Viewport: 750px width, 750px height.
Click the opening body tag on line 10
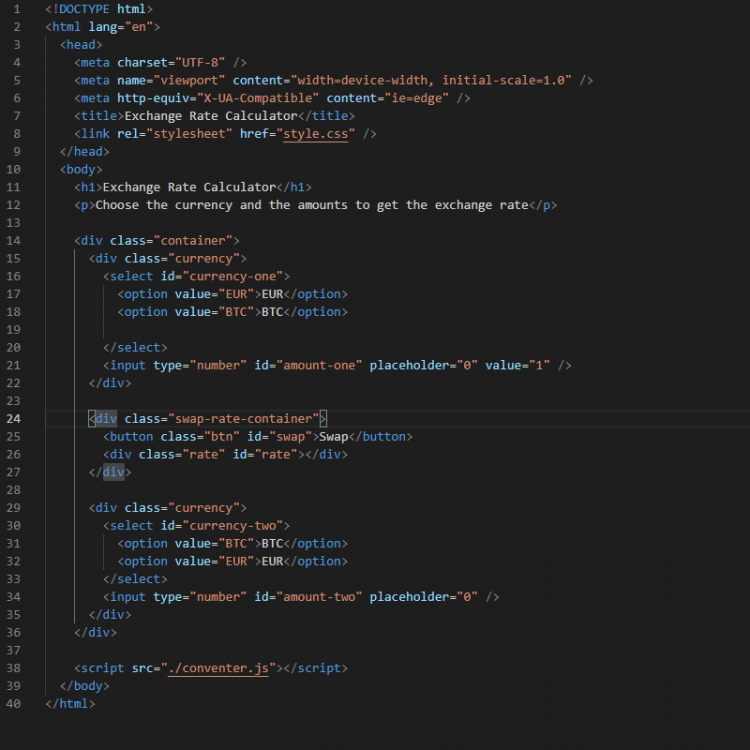(x=81, y=169)
